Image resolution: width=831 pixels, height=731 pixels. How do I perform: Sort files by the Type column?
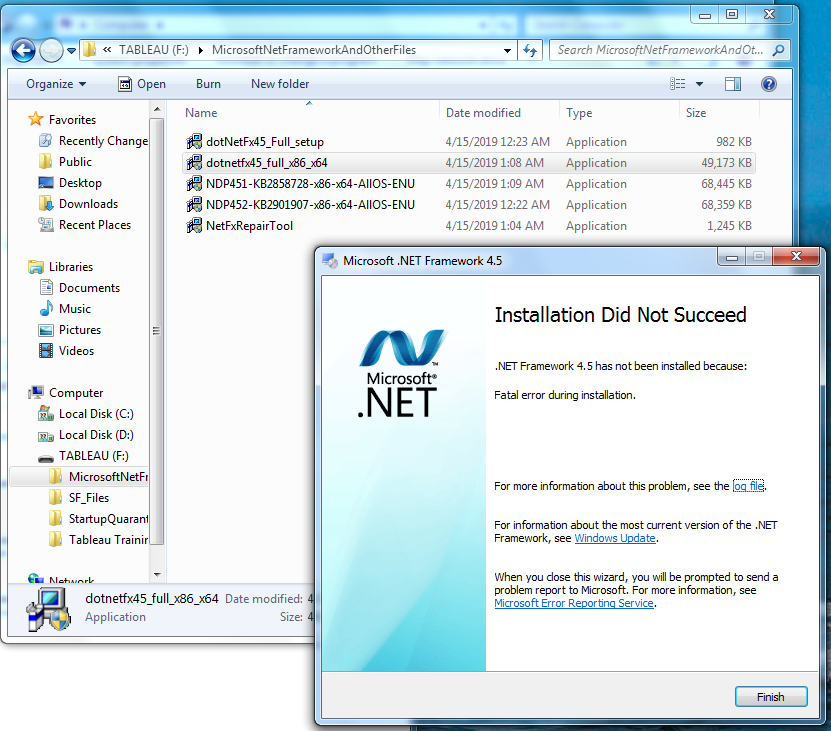[579, 113]
